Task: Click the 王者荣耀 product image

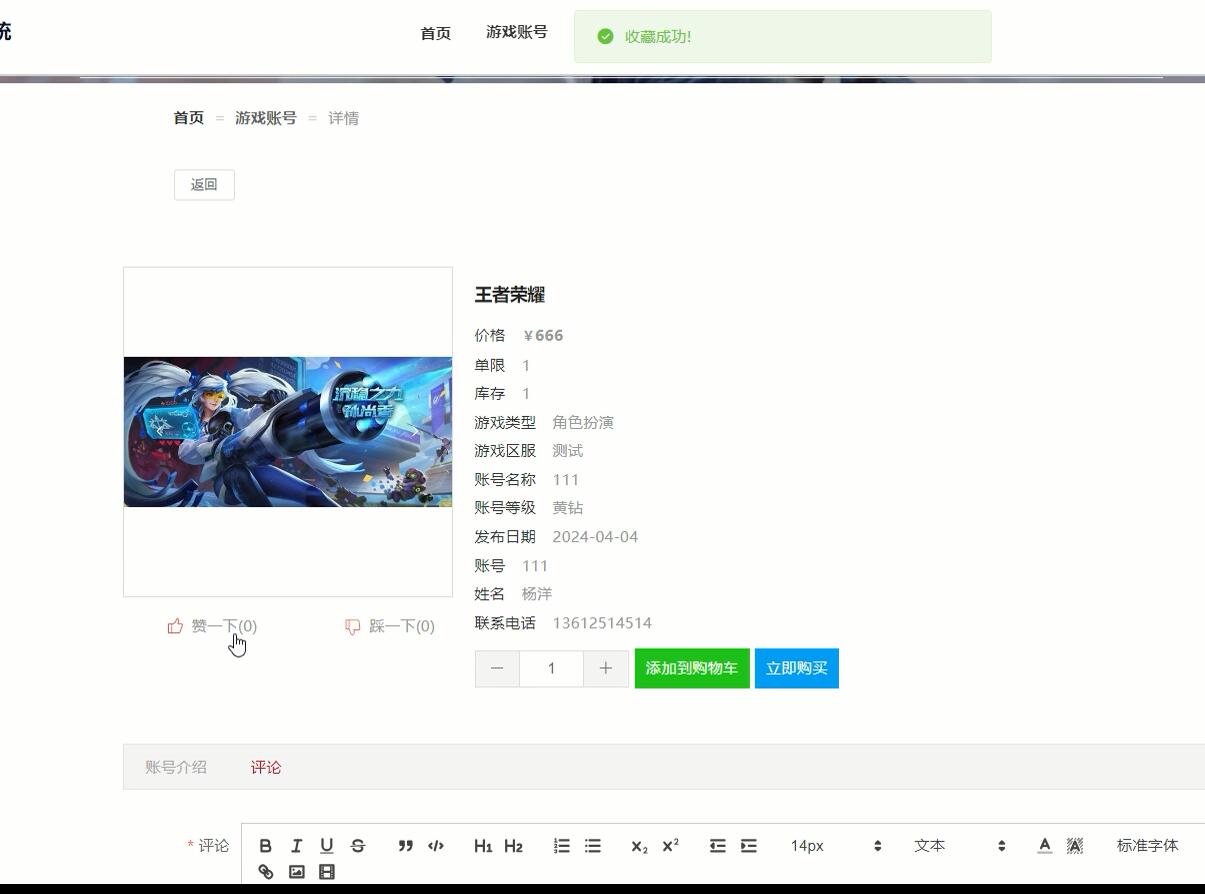Action: coord(288,432)
